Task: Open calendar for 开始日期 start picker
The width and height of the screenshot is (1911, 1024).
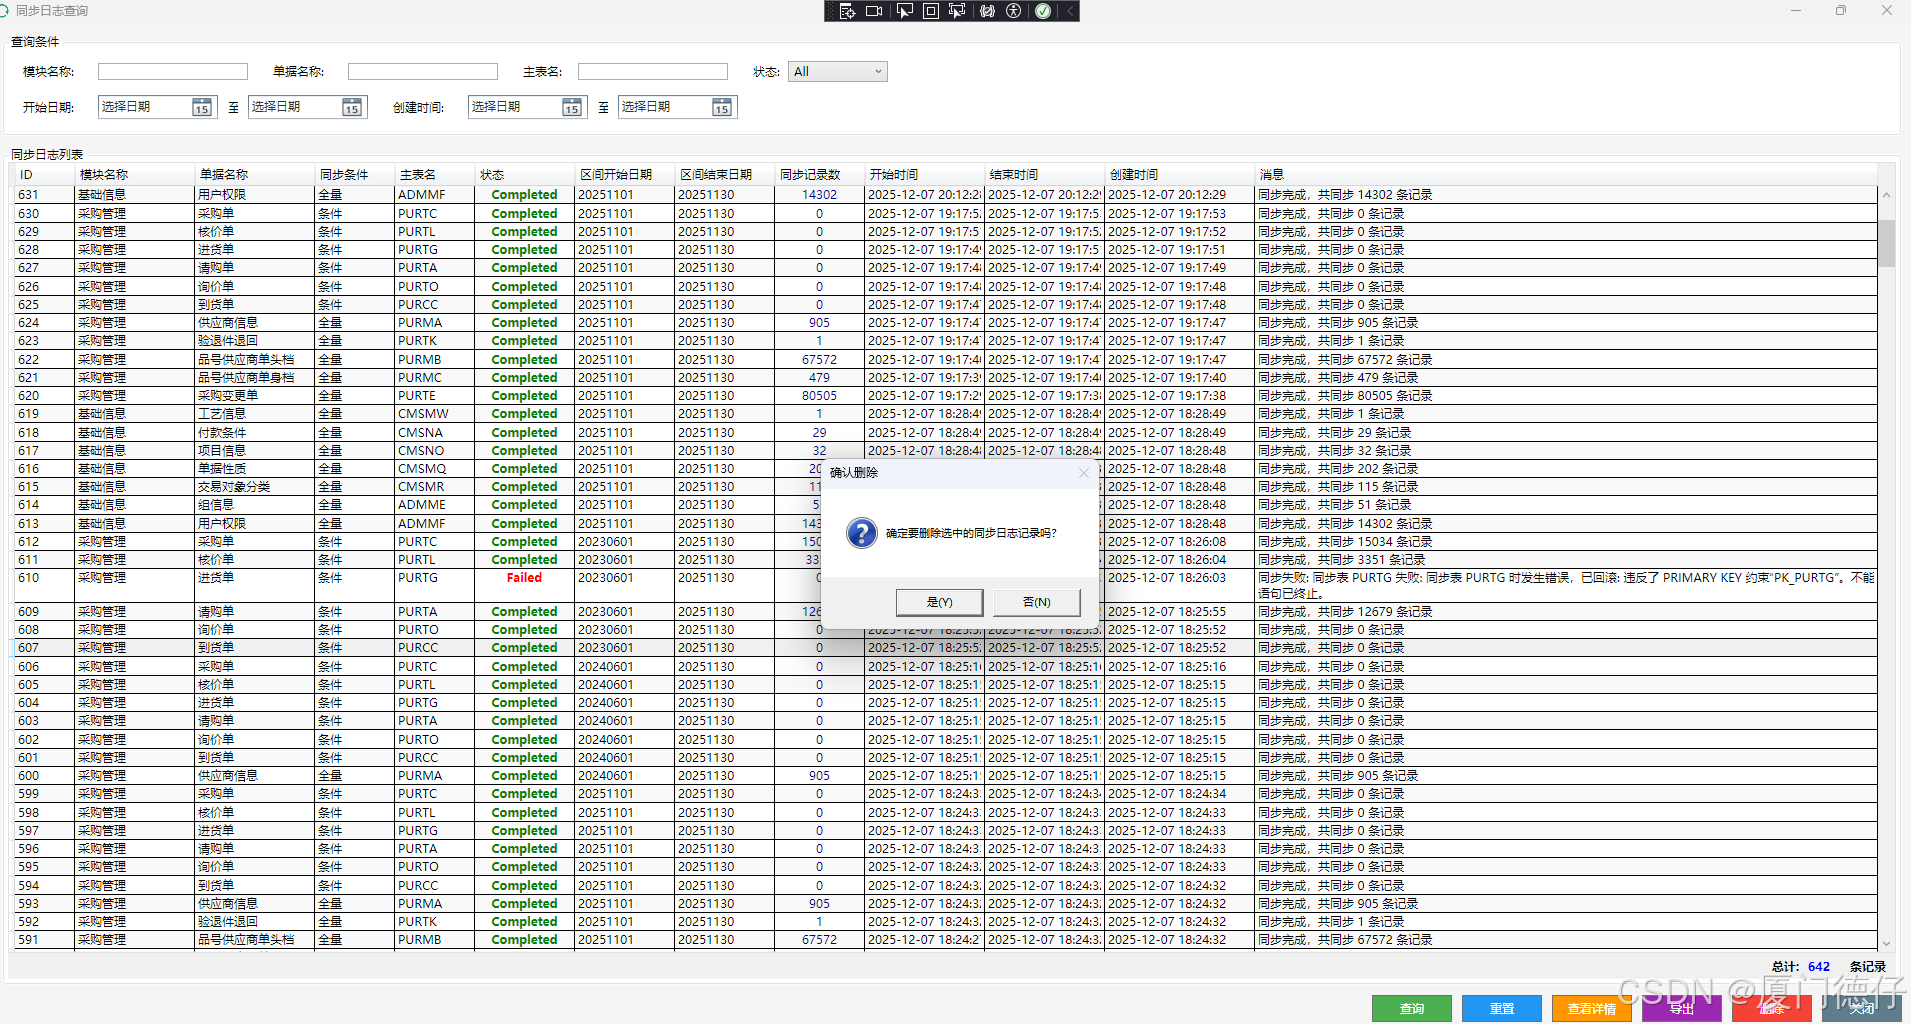Action: [x=202, y=108]
